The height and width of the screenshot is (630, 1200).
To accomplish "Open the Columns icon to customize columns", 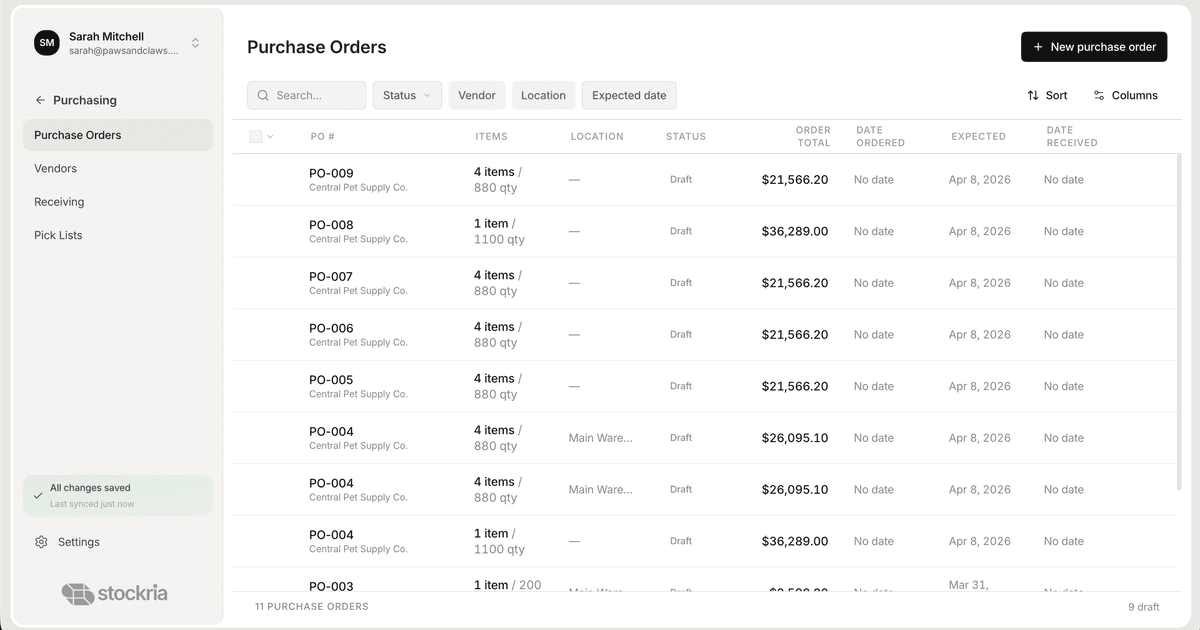I will (x=1100, y=95).
